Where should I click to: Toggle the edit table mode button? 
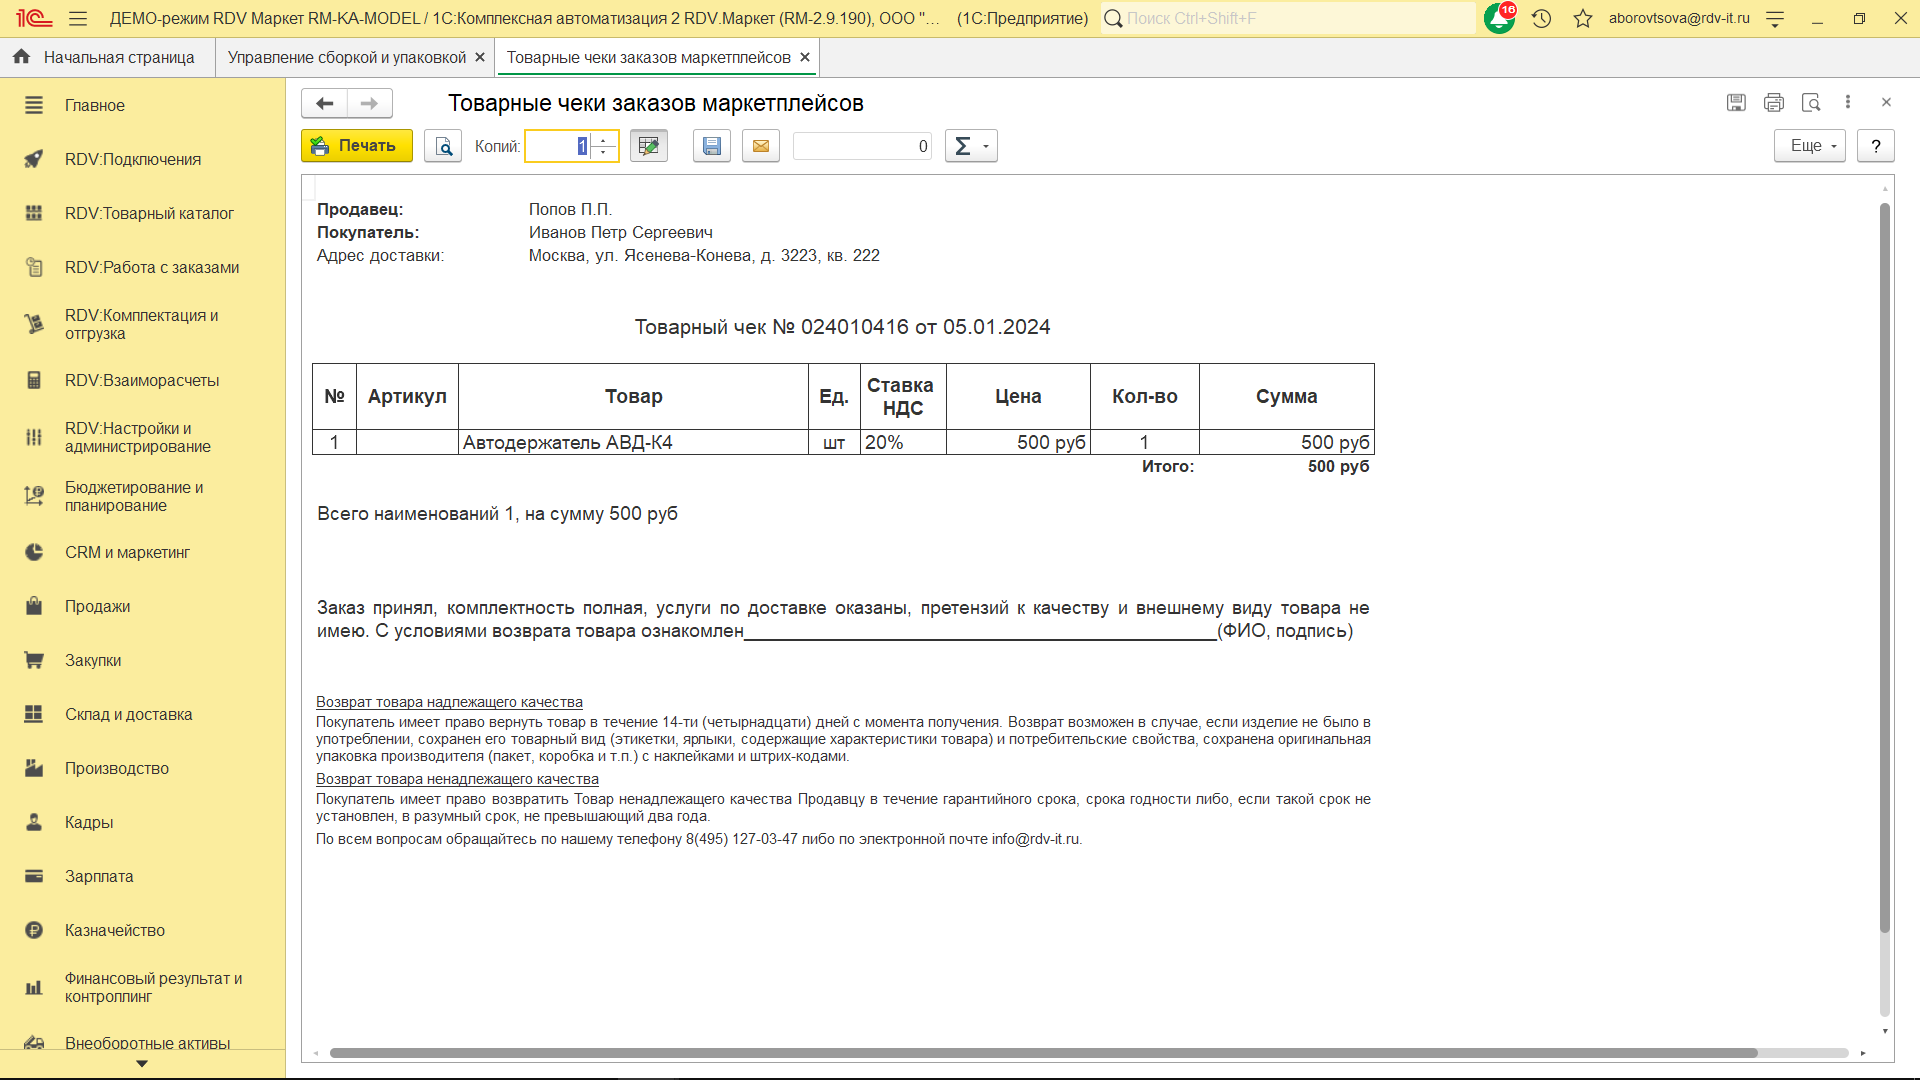pos(649,146)
